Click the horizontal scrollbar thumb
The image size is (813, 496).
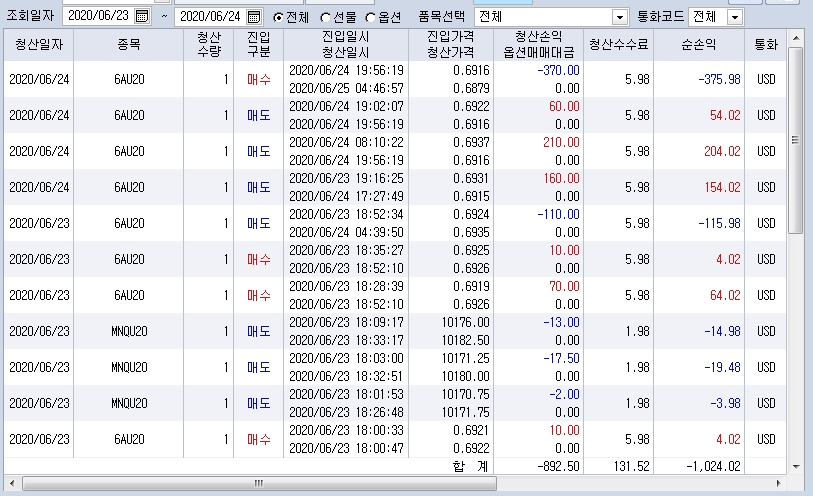click(x=259, y=484)
